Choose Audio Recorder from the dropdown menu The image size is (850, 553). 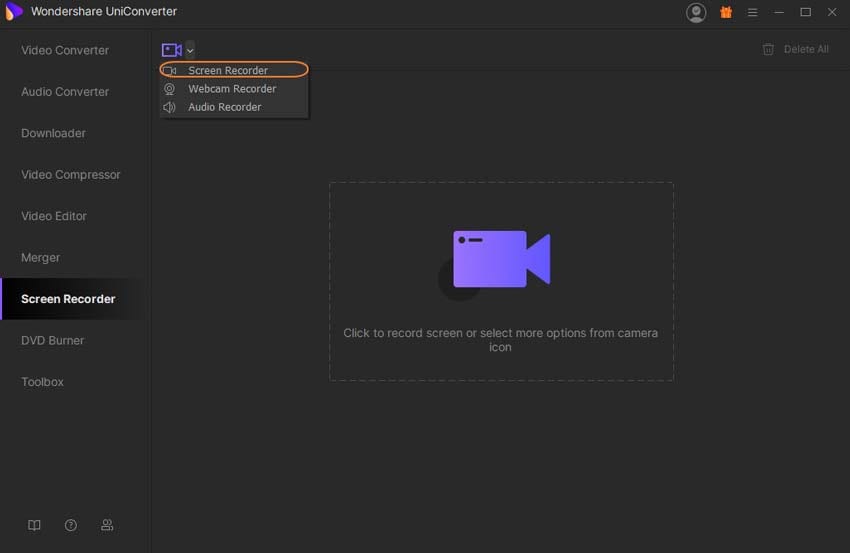point(234,107)
